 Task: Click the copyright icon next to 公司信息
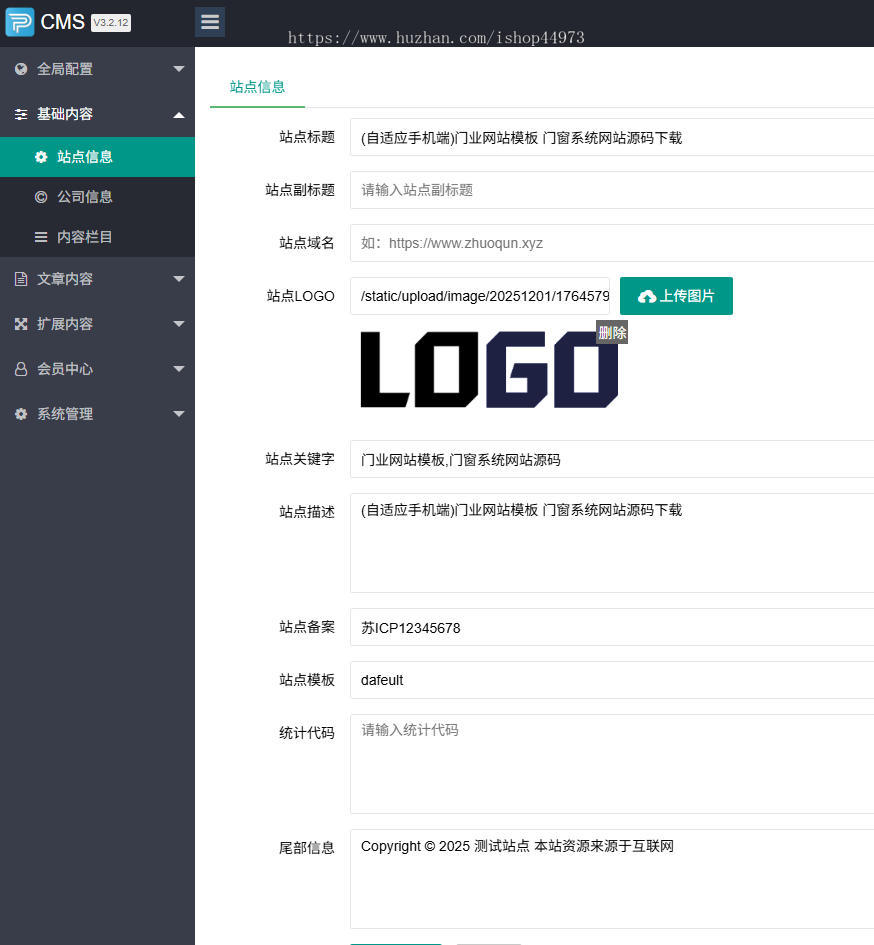[40, 196]
